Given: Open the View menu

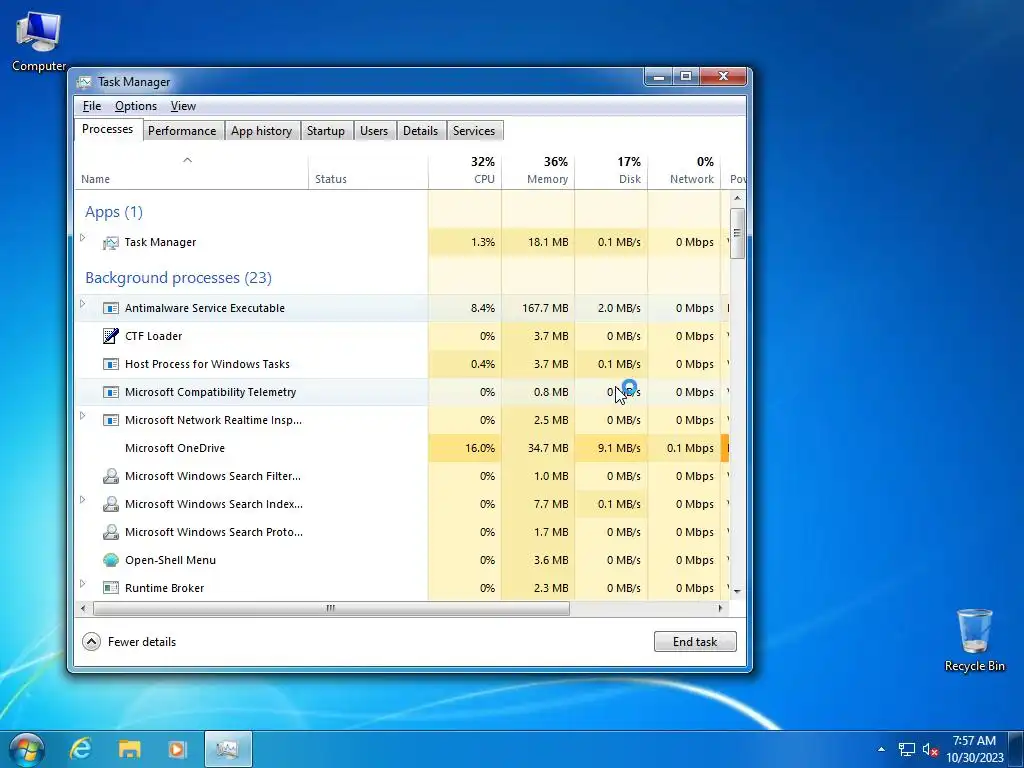Looking at the screenshot, I should pyautogui.click(x=183, y=106).
